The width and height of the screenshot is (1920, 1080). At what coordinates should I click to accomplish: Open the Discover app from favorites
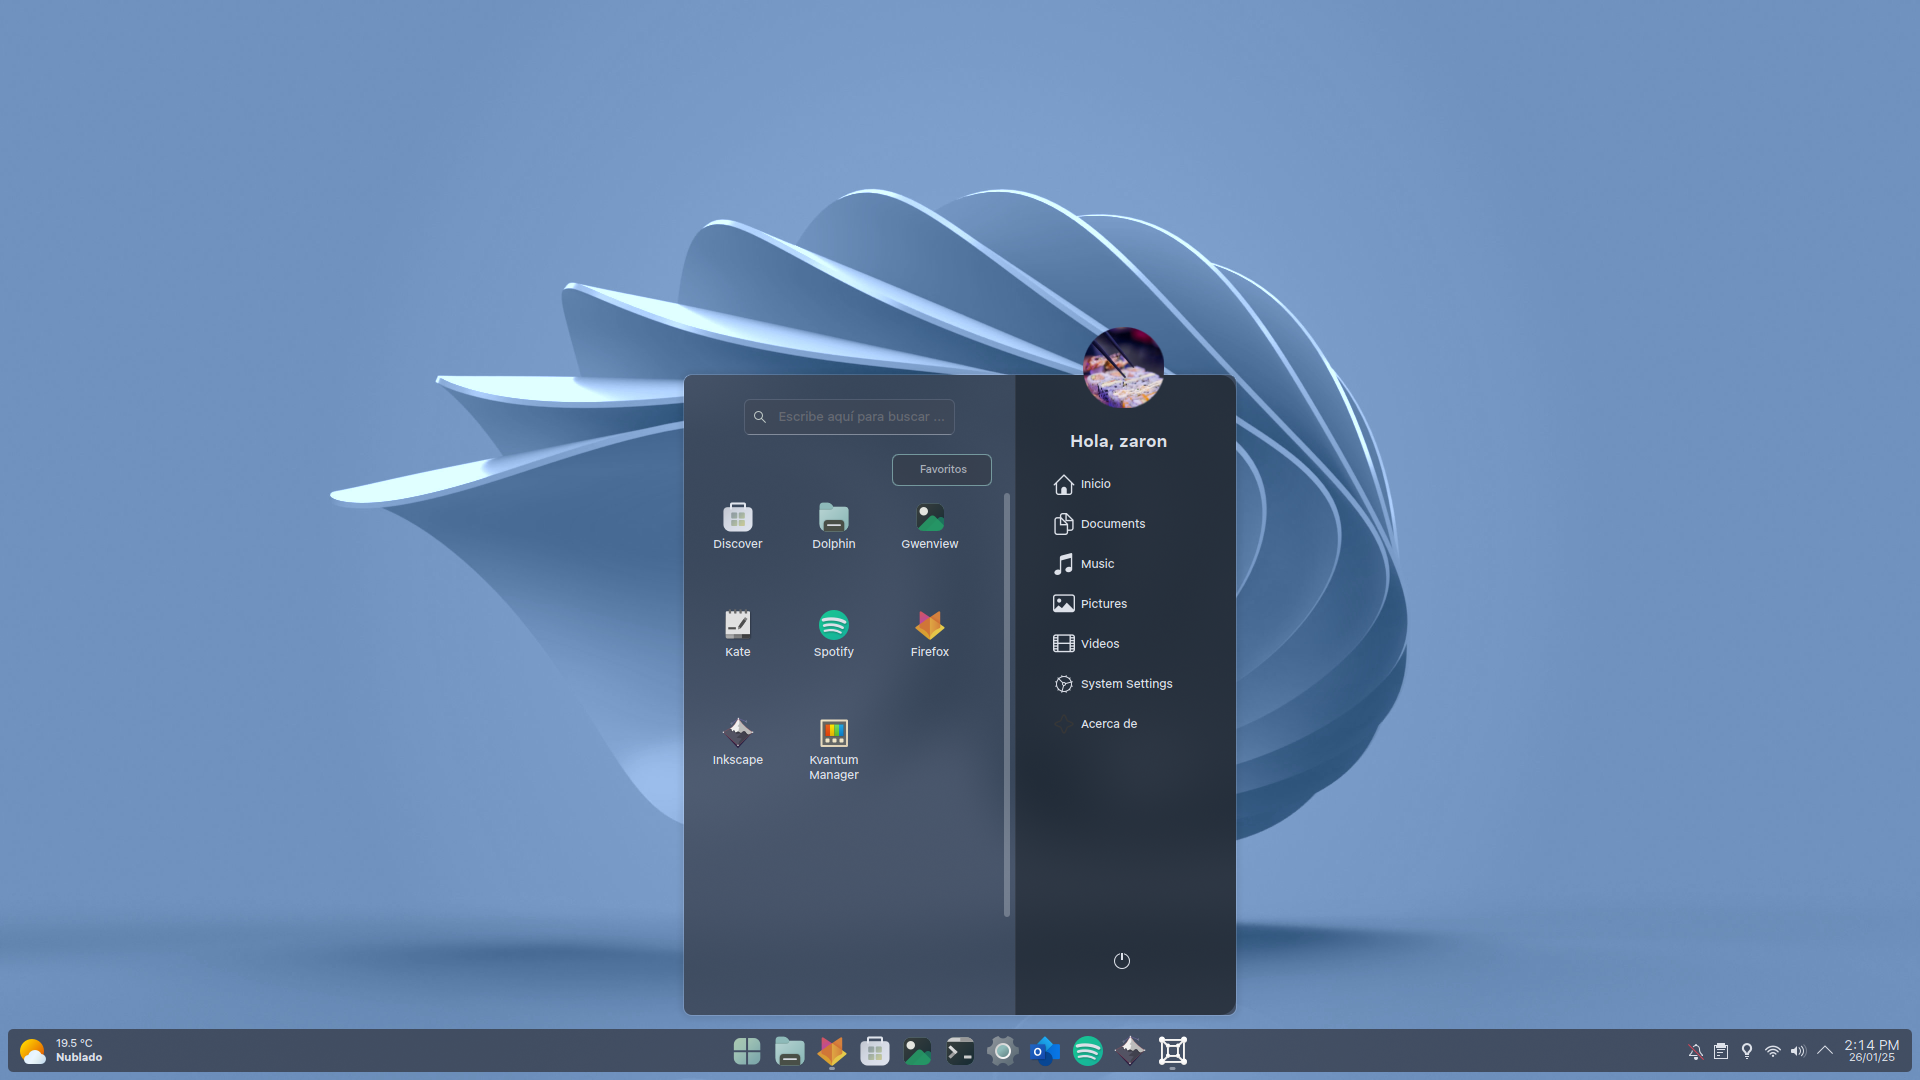737,526
